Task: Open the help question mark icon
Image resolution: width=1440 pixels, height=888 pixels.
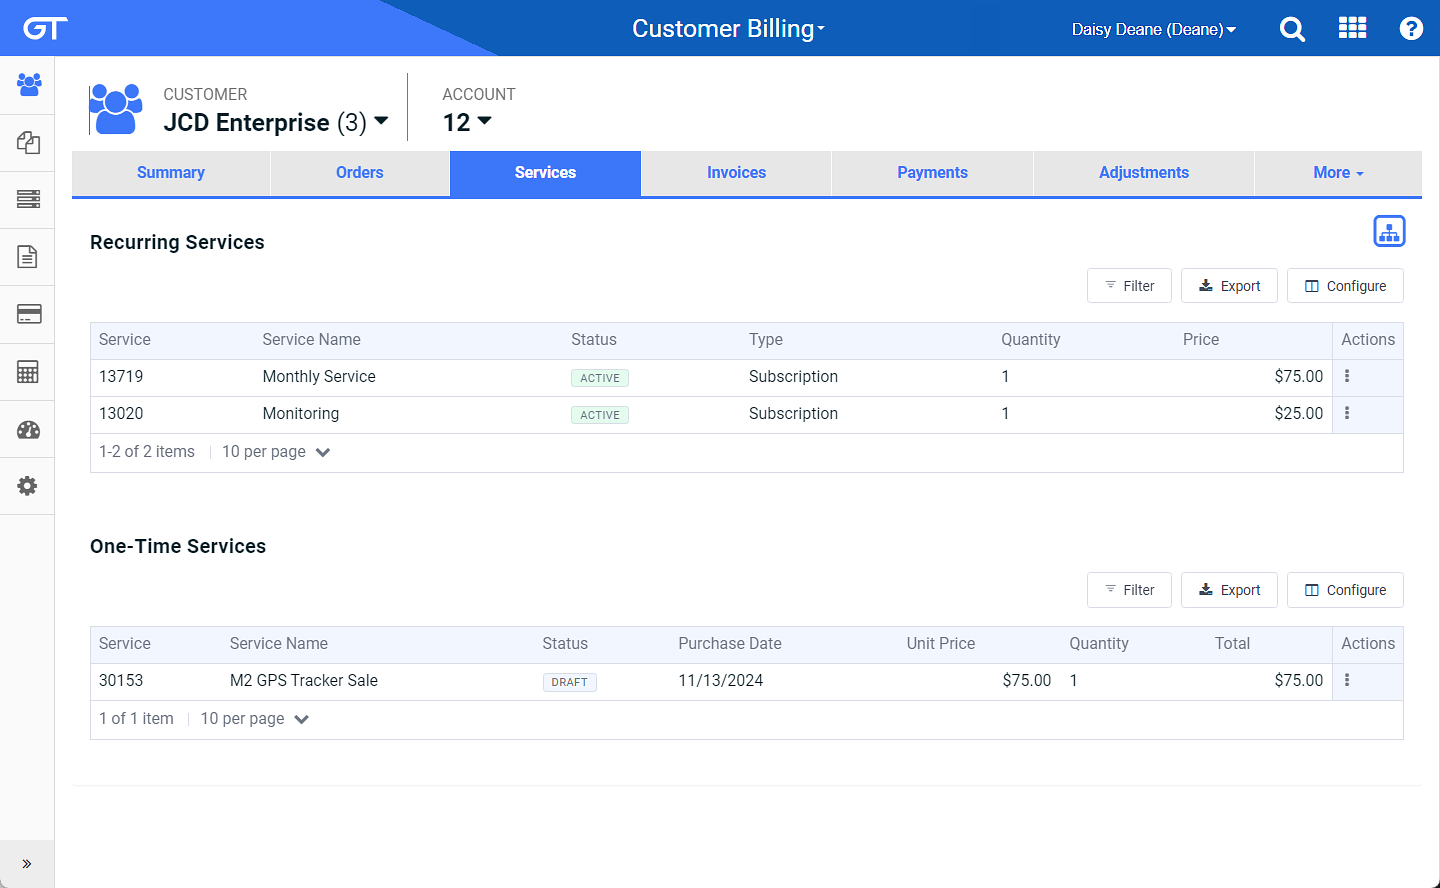Action: pyautogui.click(x=1411, y=28)
